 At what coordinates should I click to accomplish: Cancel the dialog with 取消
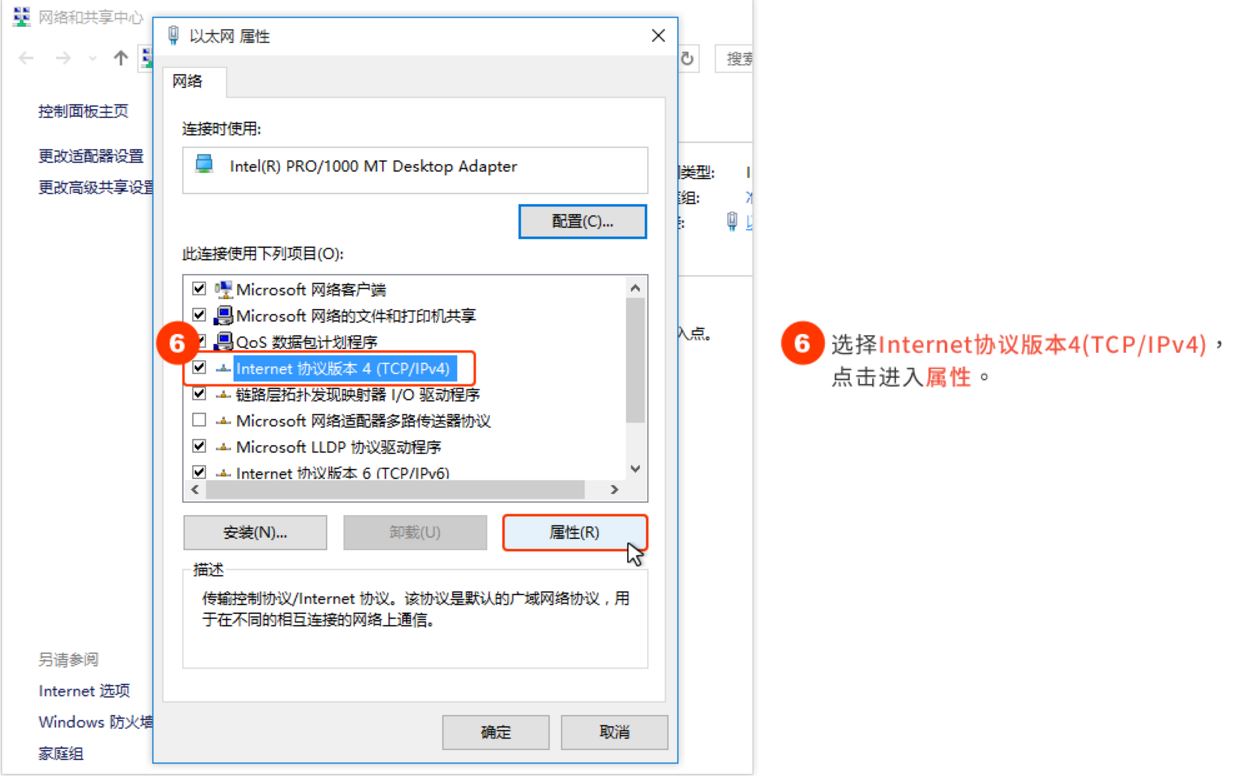pos(615,733)
